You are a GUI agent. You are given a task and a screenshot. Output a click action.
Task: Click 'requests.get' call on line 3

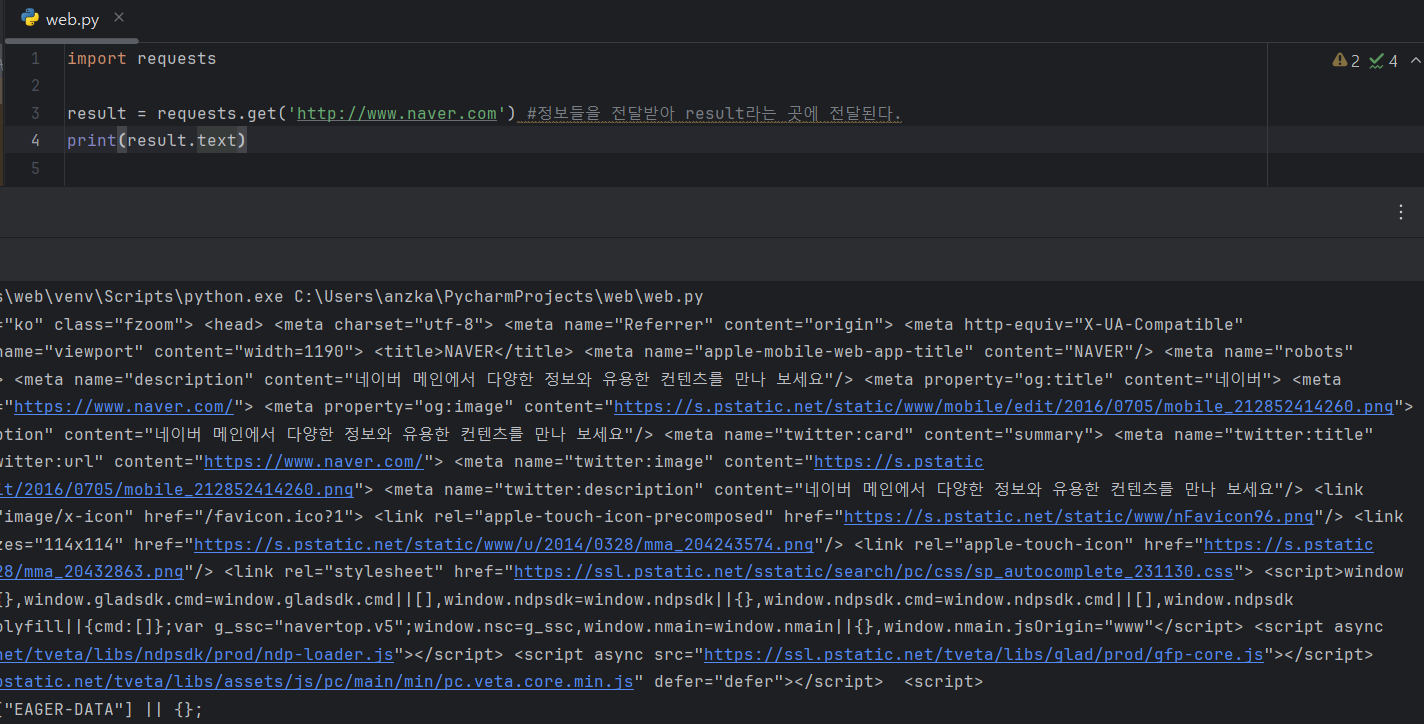[x=216, y=113]
